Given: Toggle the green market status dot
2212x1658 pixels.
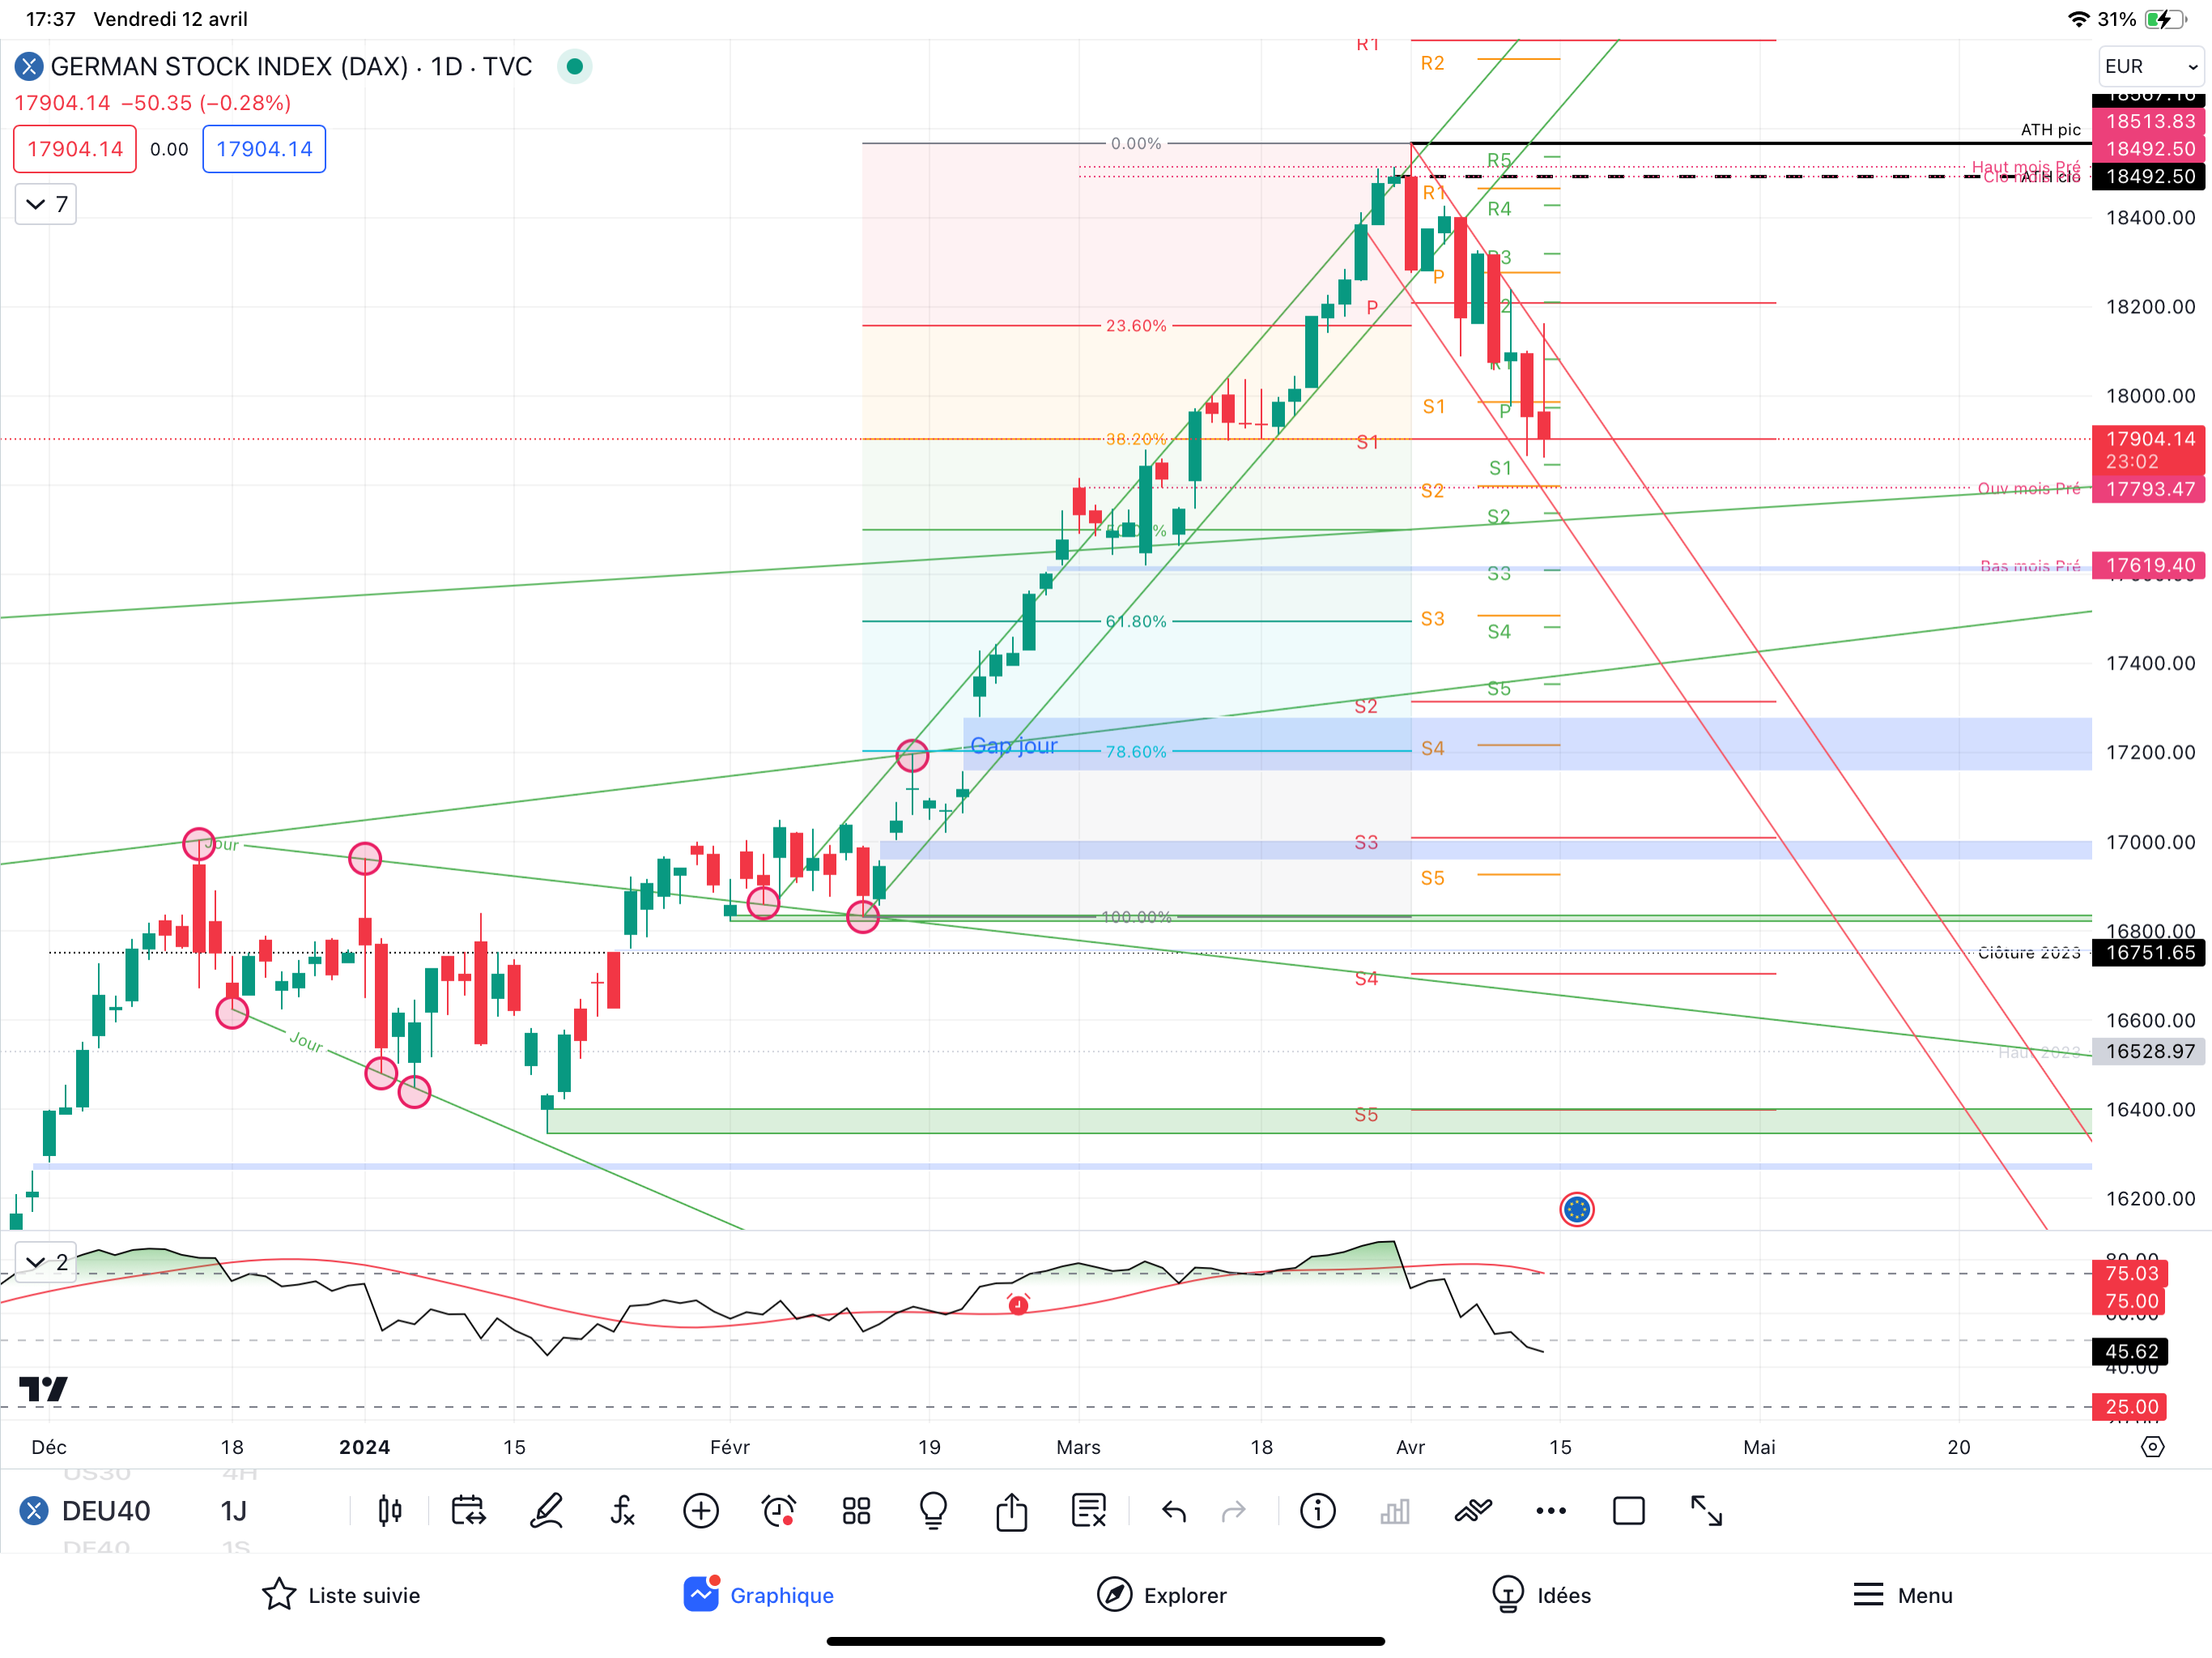Looking at the screenshot, I should [574, 66].
